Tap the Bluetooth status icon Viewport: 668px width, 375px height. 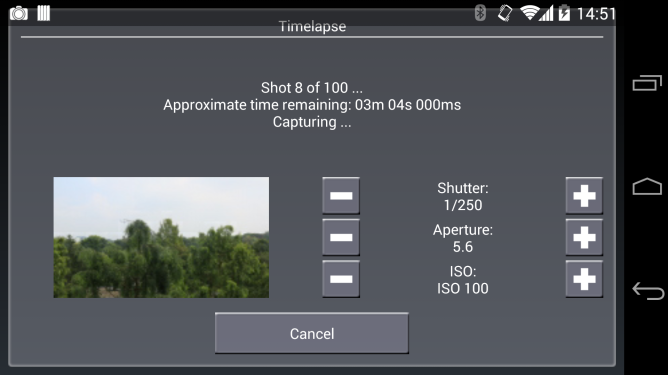point(480,13)
